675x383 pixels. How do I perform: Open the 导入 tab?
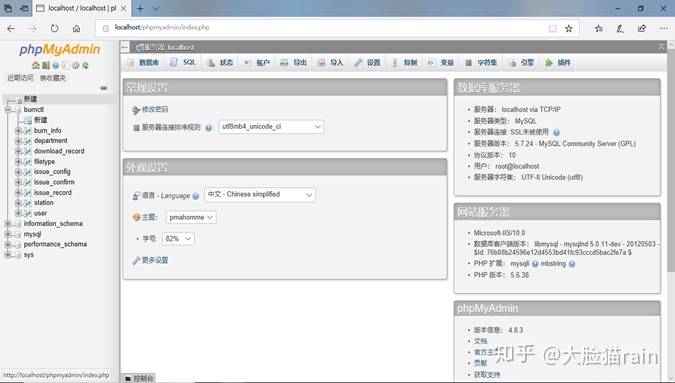tap(331, 63)
